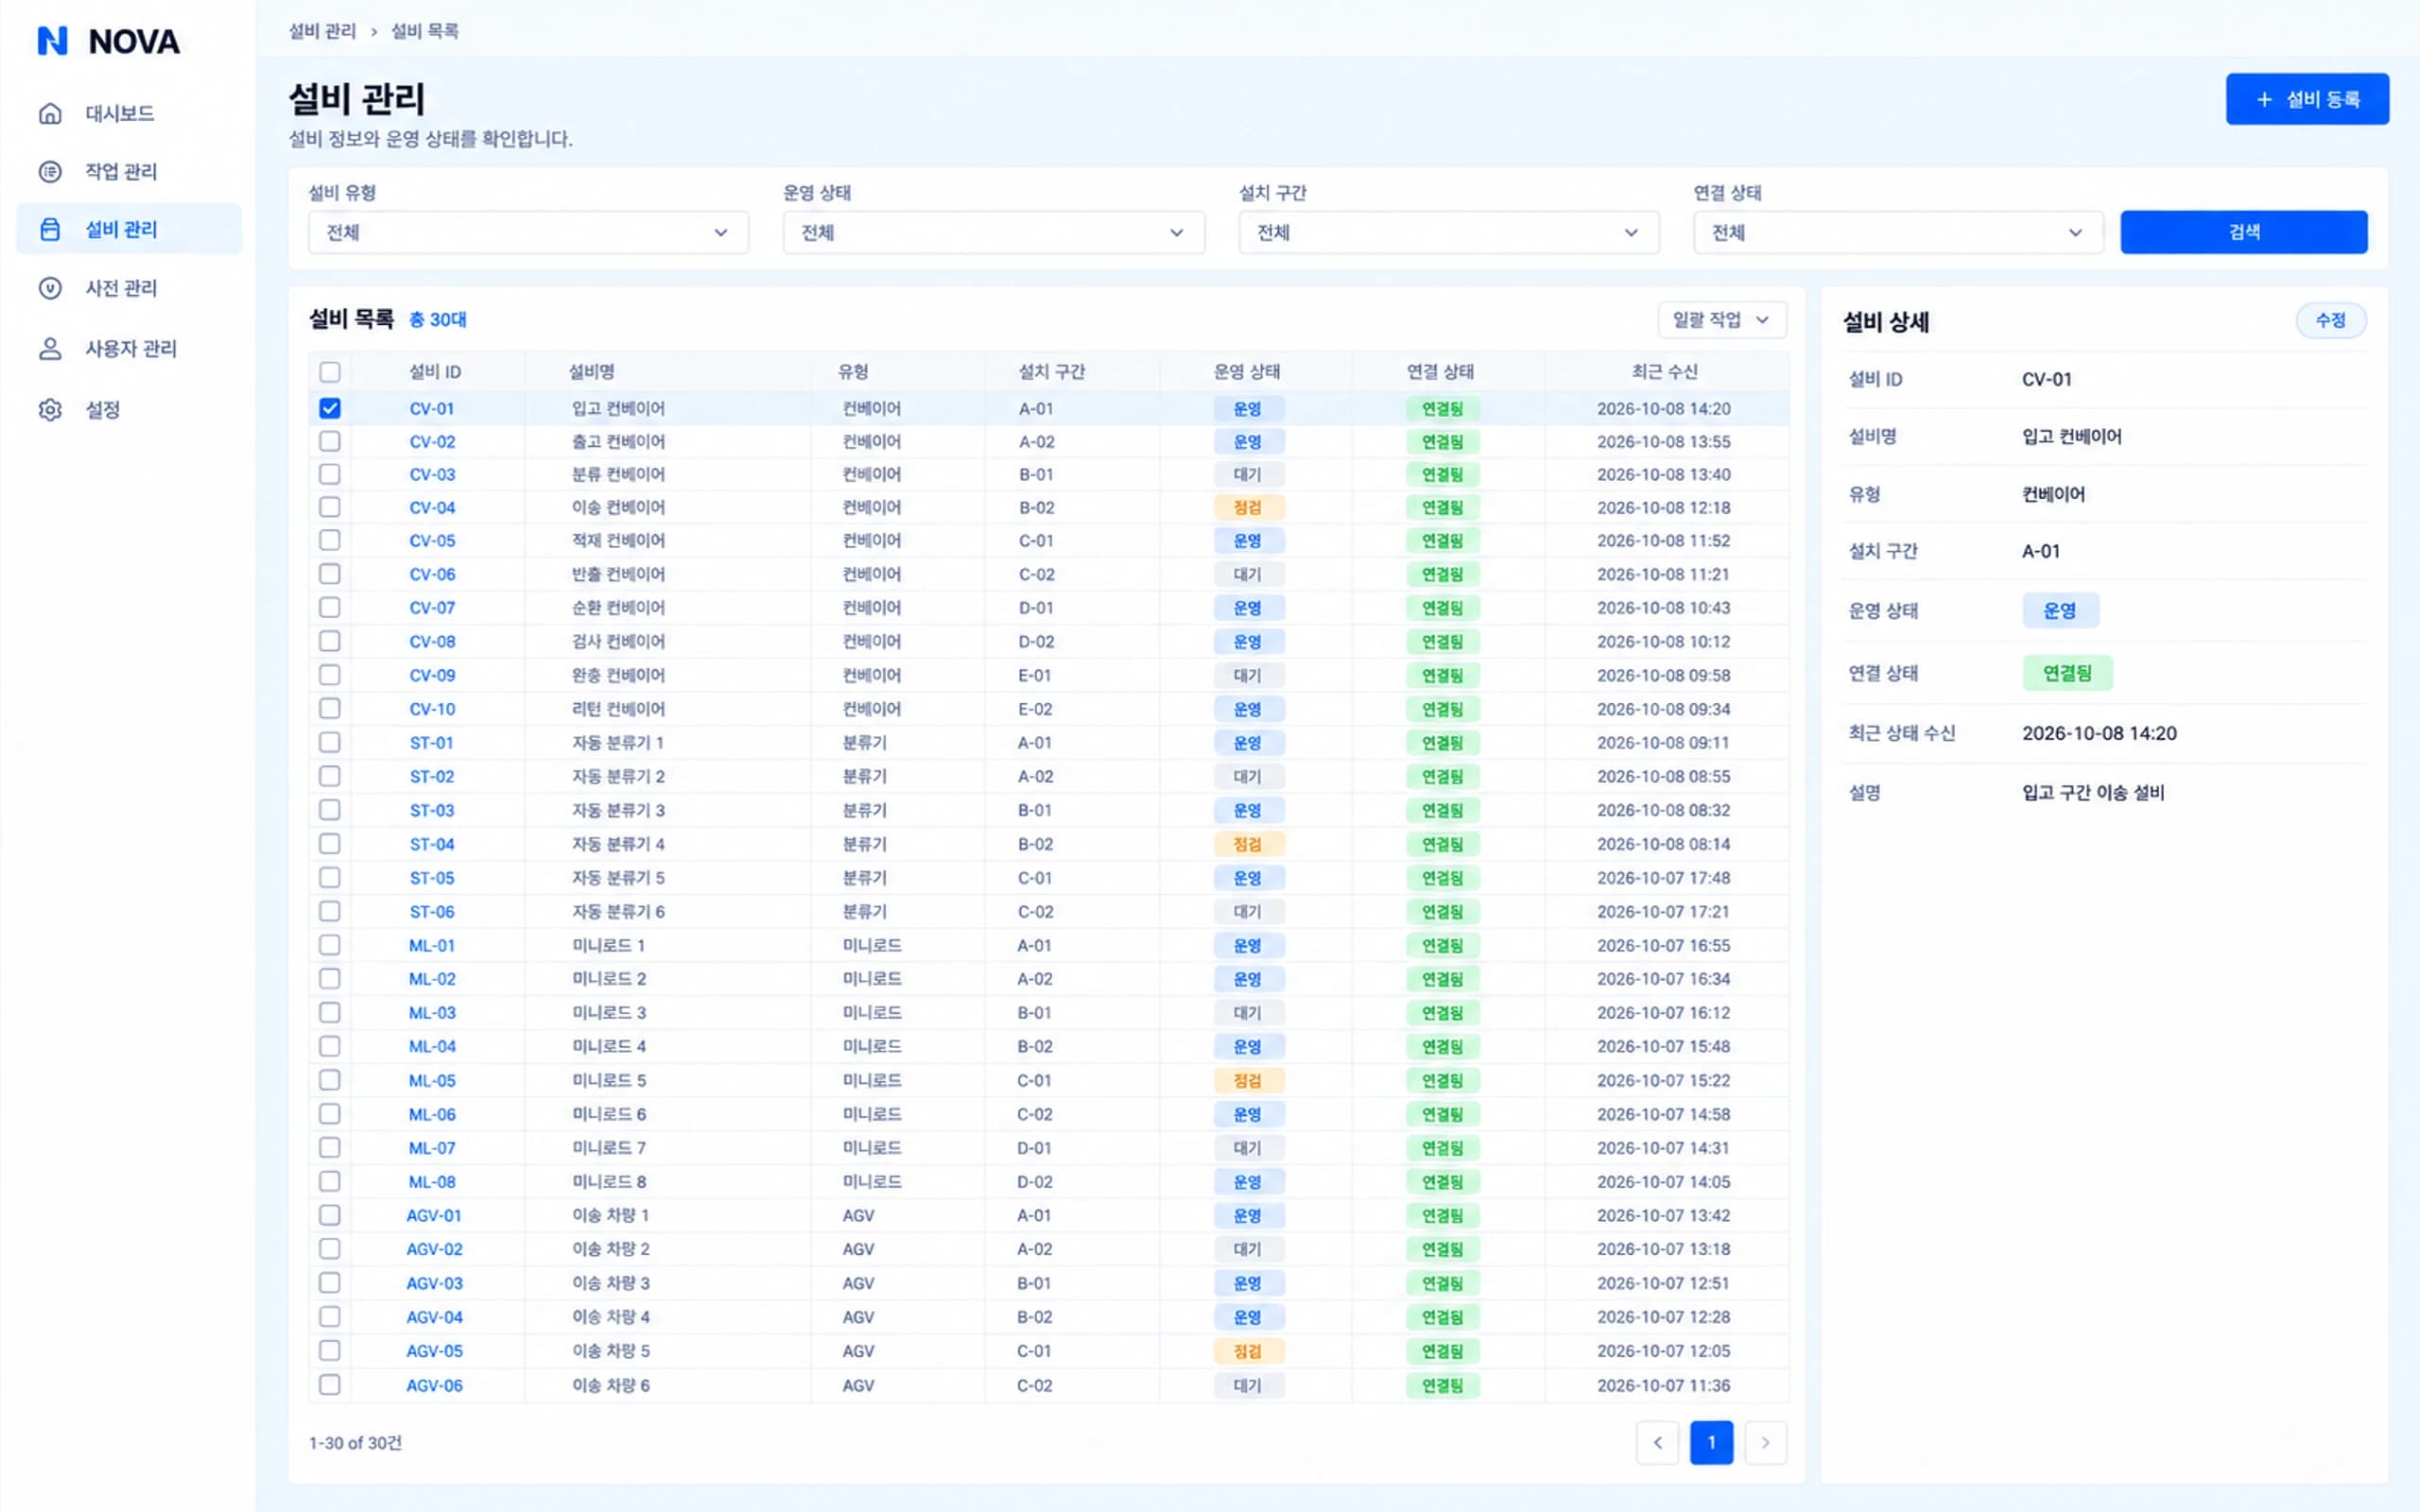Open the ST-03 equipment ID link
Viewport: 2420px width, 1512px height.
(432, 810)
